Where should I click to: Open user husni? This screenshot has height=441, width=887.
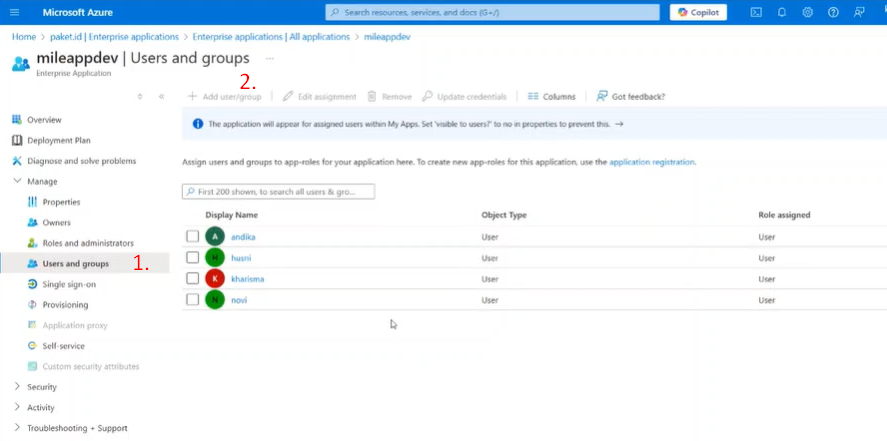tap(241, 258)
